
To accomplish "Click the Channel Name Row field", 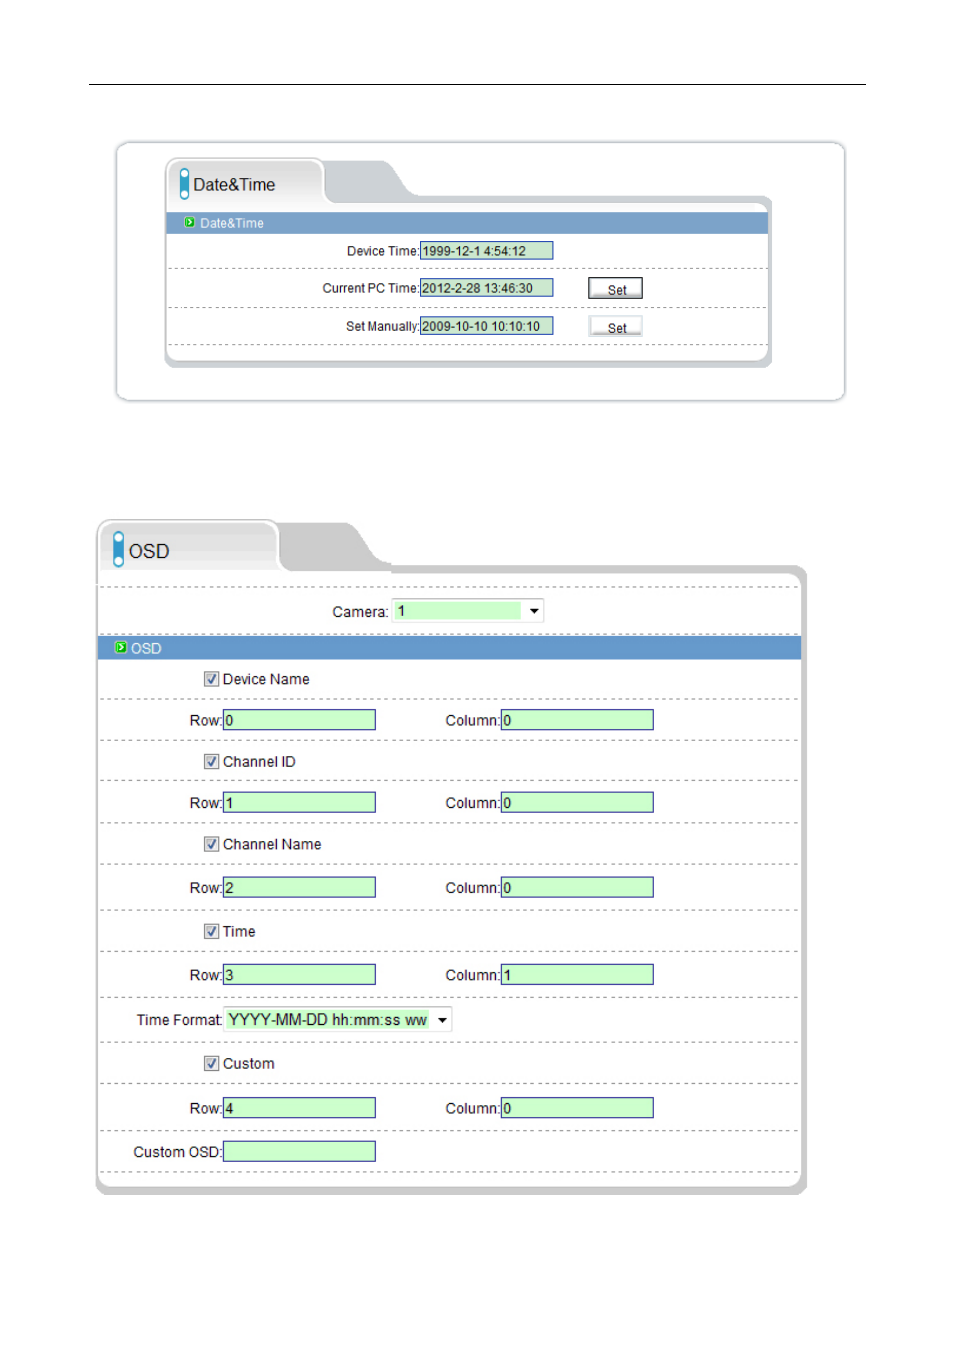I will (299, 888).
